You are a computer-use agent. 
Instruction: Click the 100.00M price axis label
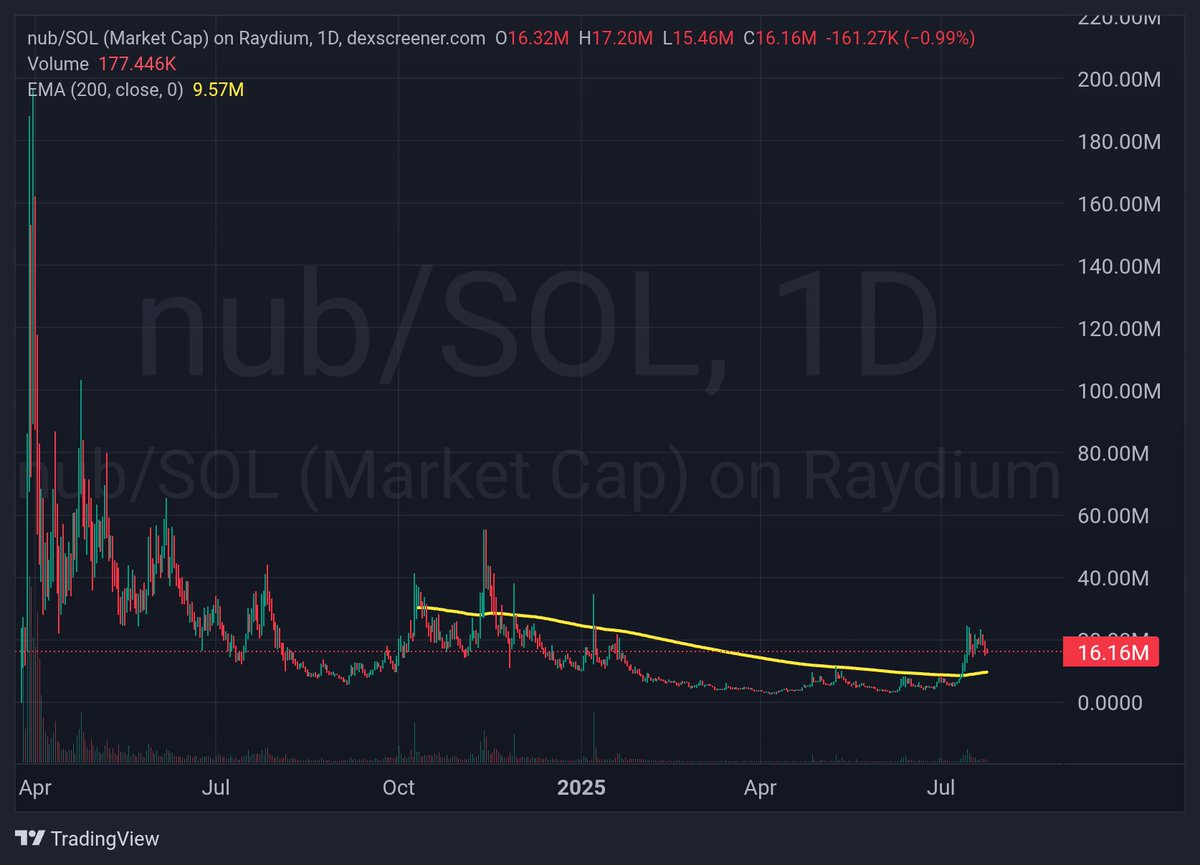coord(1118,391)
